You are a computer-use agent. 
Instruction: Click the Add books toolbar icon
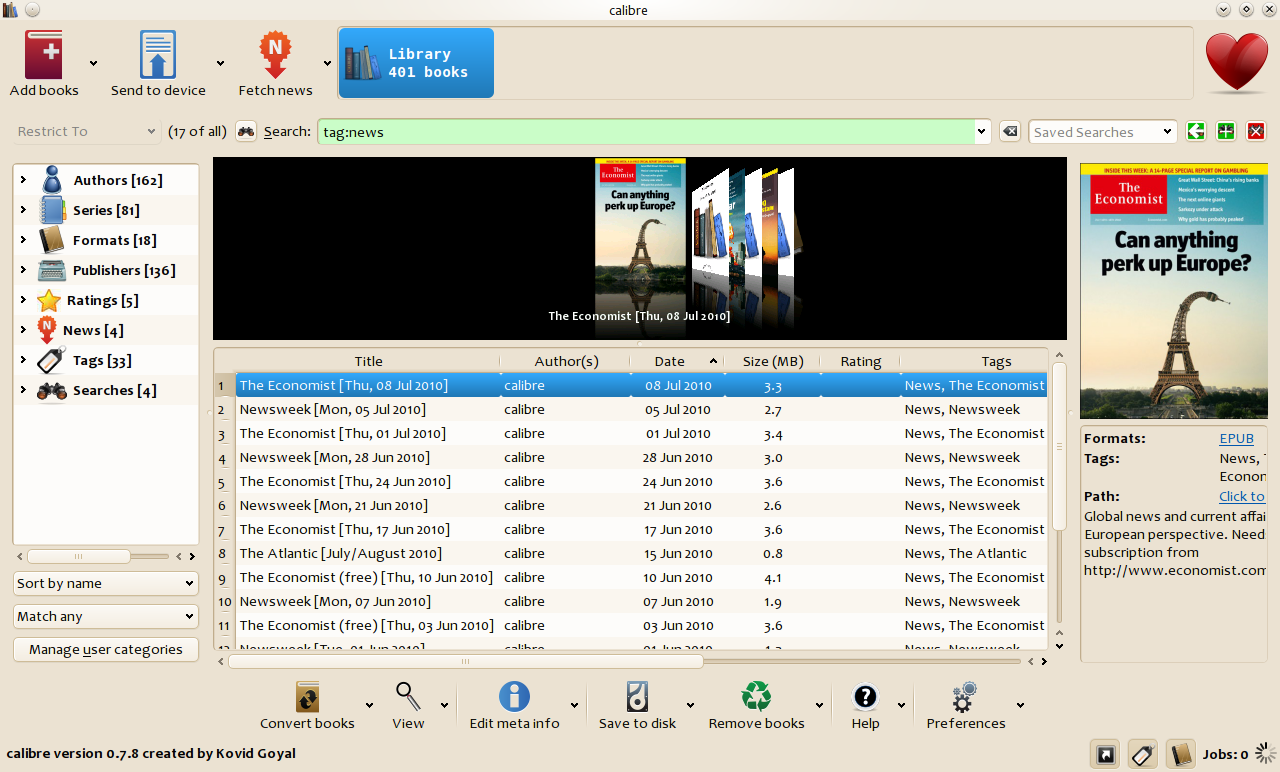pos(44,54)
